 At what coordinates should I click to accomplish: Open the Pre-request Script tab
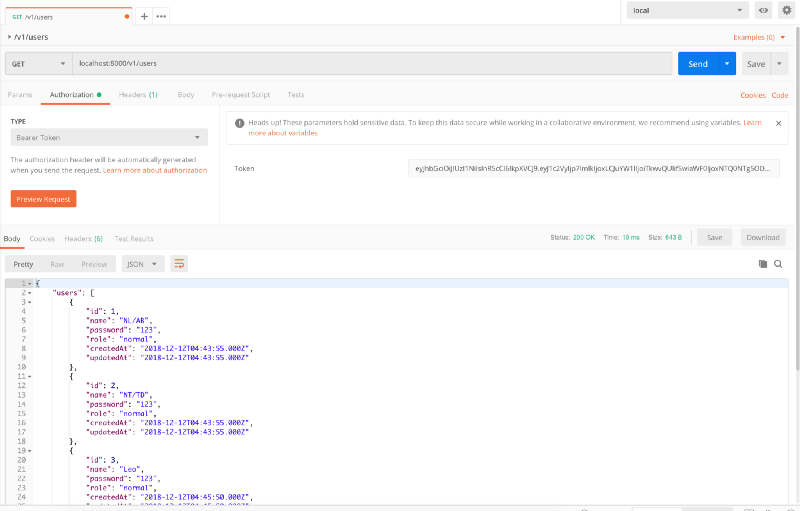[241, 95]
